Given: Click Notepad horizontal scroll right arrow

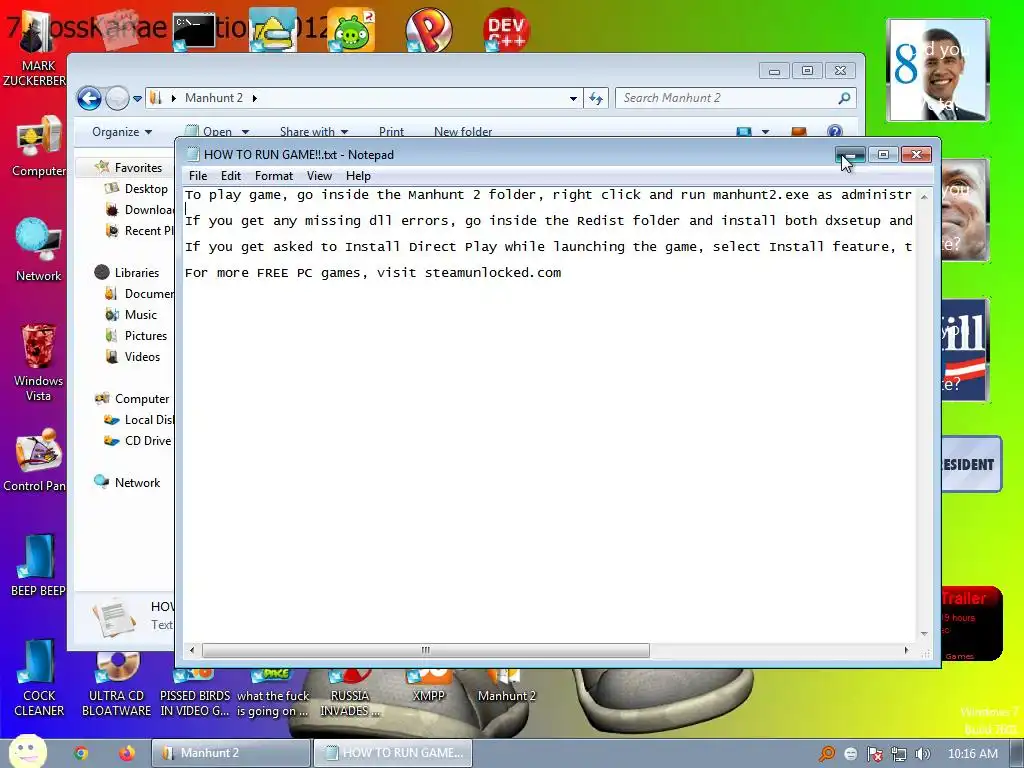Looking at the screenshot, I should [x=906, y=650].
